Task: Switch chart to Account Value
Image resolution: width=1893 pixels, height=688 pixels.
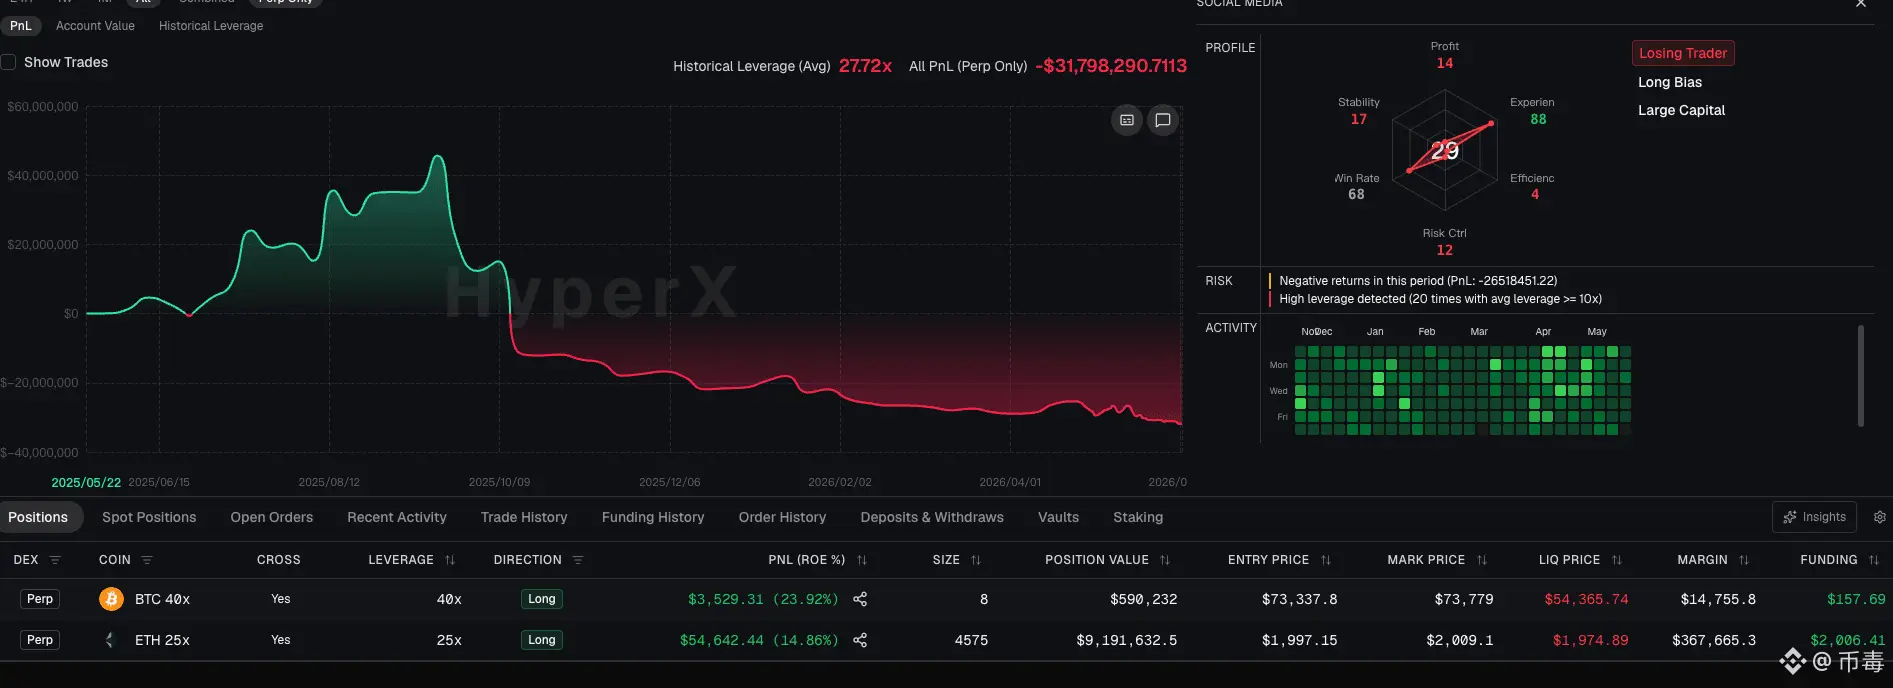Action: coord(95,26)
